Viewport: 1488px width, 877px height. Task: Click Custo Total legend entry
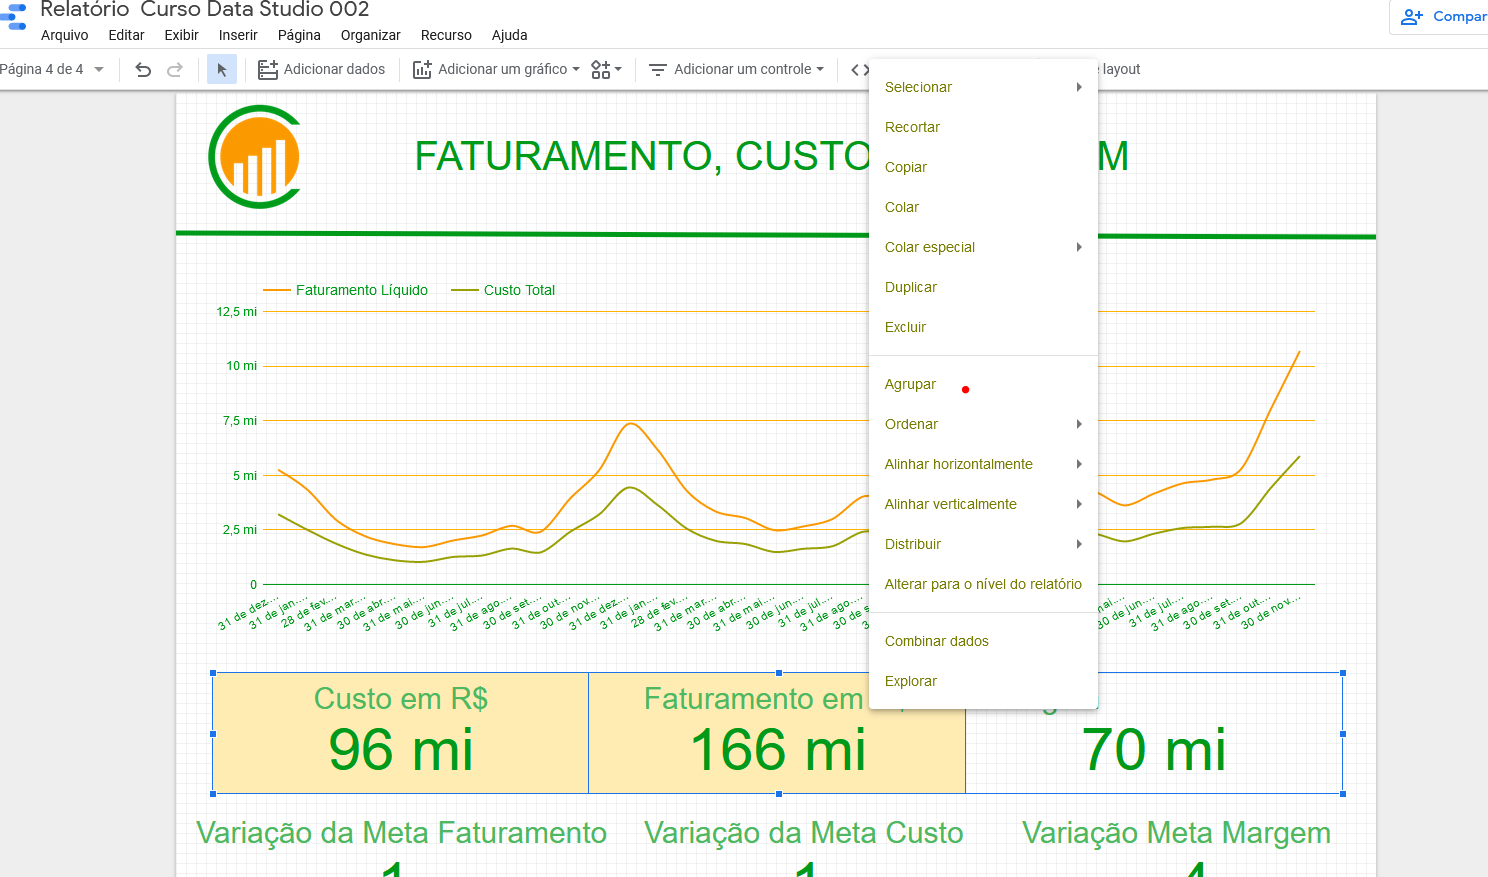tap(503, 290)
